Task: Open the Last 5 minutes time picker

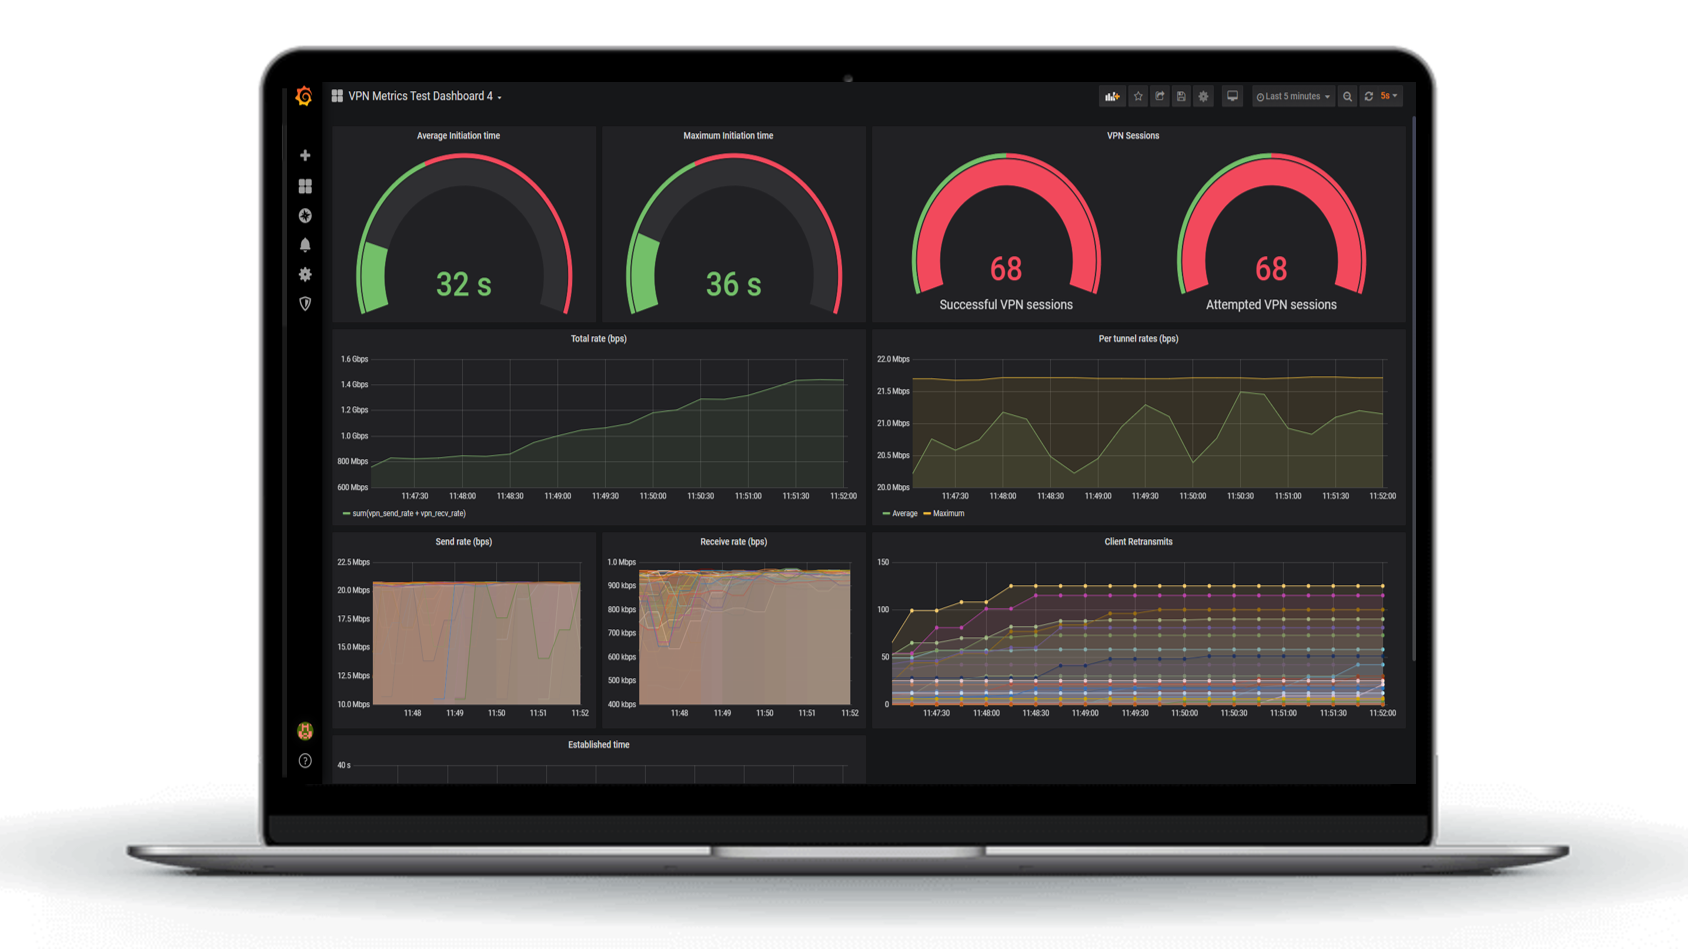Action: click(x=1292, y=96)
